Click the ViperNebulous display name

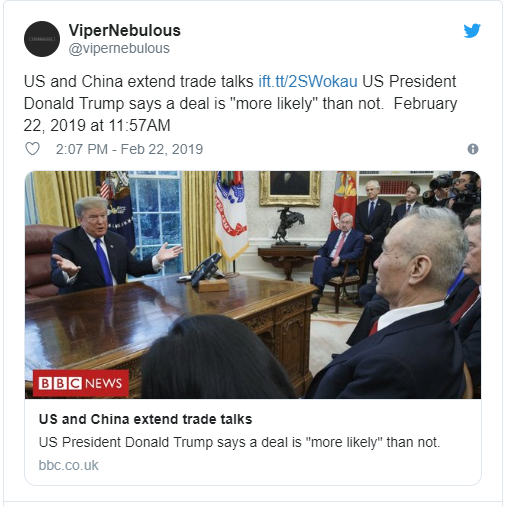[x=125, y=30]
